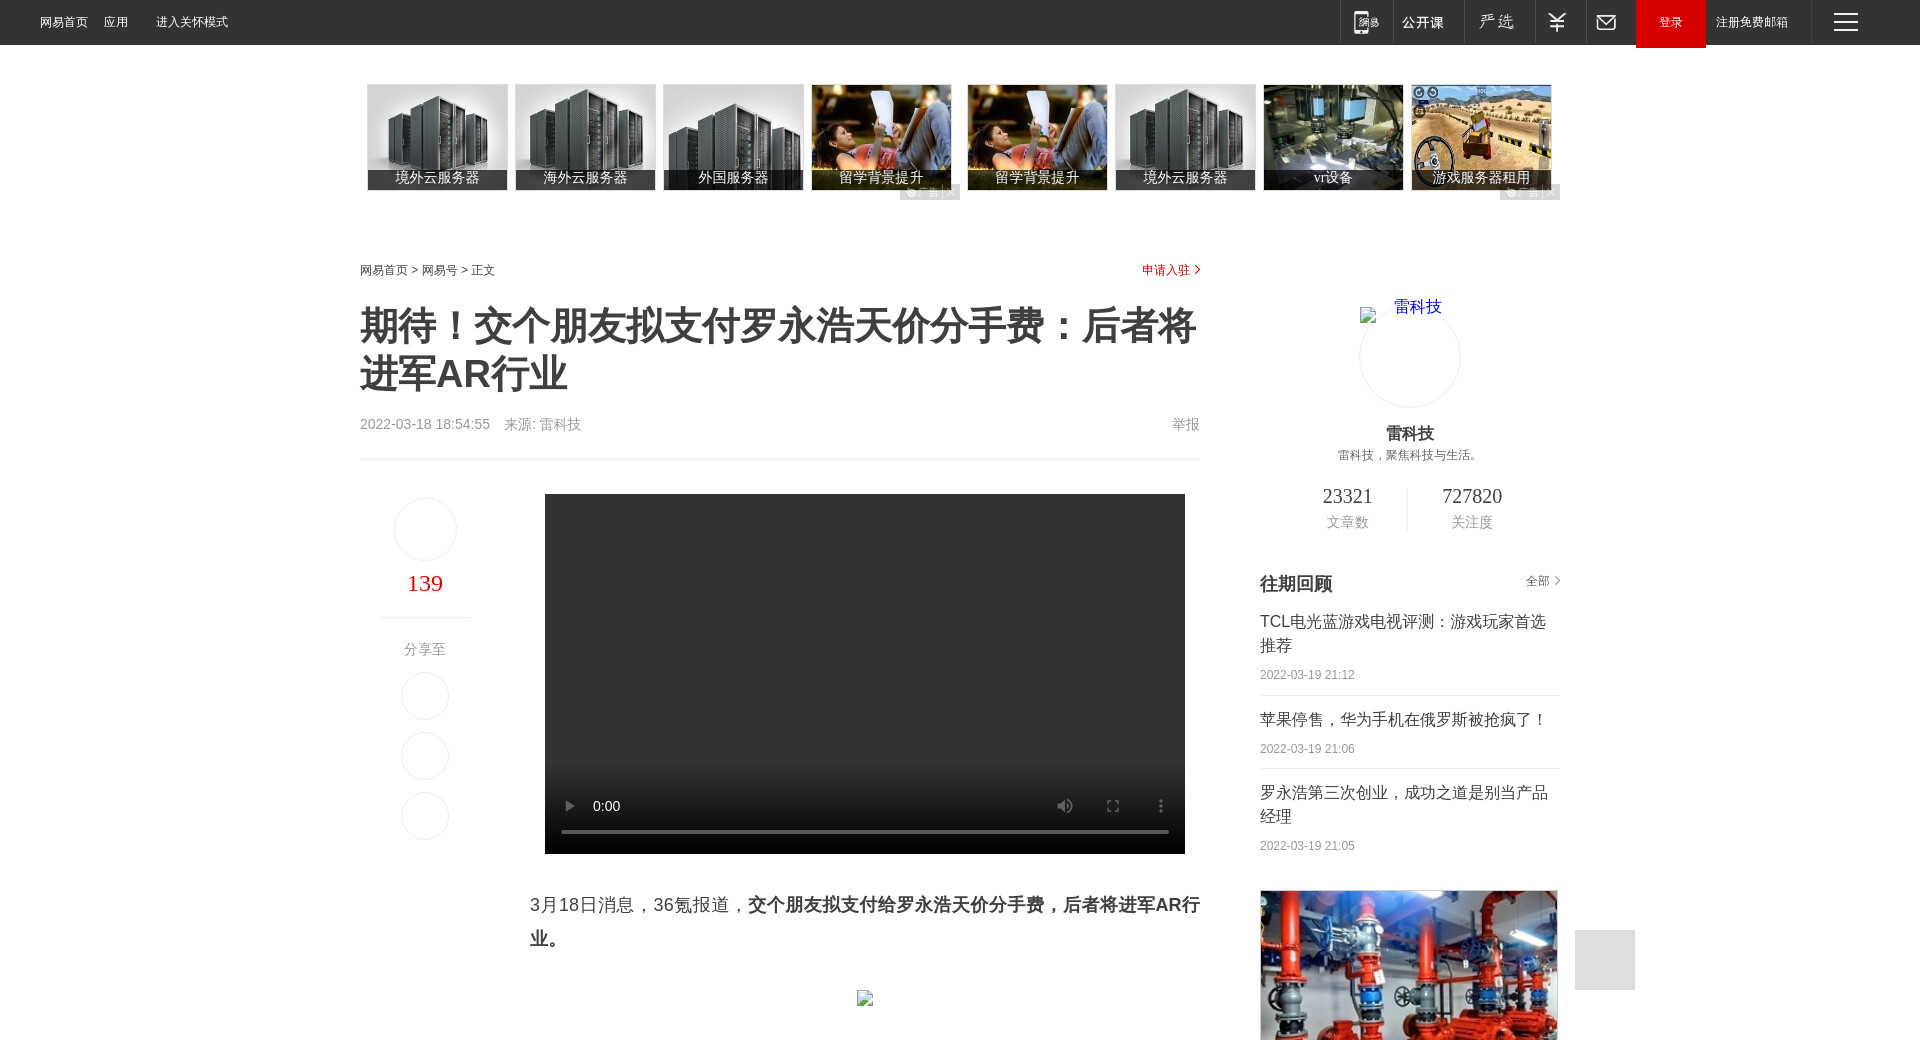Click the NetEase mobile app phone icon
The height and width of the screenshot is (1040, 1920).
click(1366, 22)
